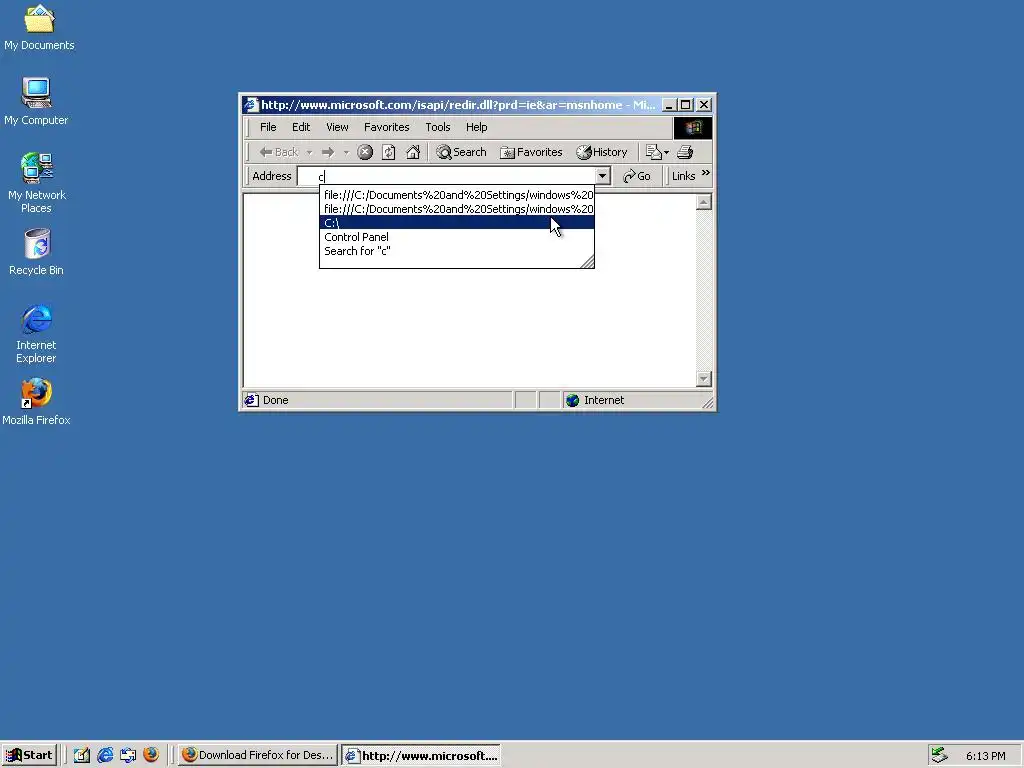
Task: Select Internet Explorer desktop shortcut
Action: (36, 333)
